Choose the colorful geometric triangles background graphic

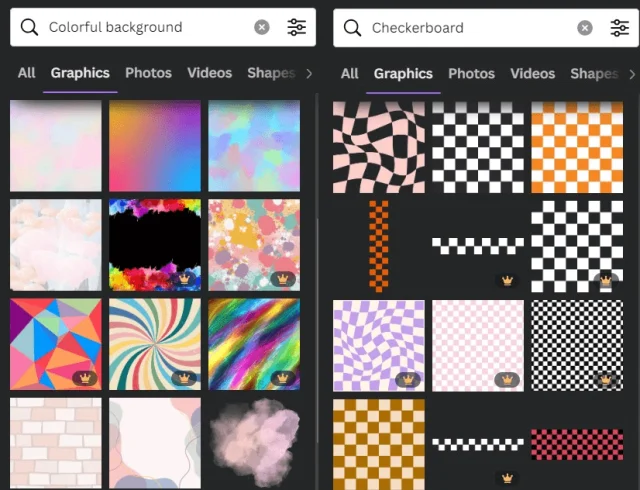point(56,344)
